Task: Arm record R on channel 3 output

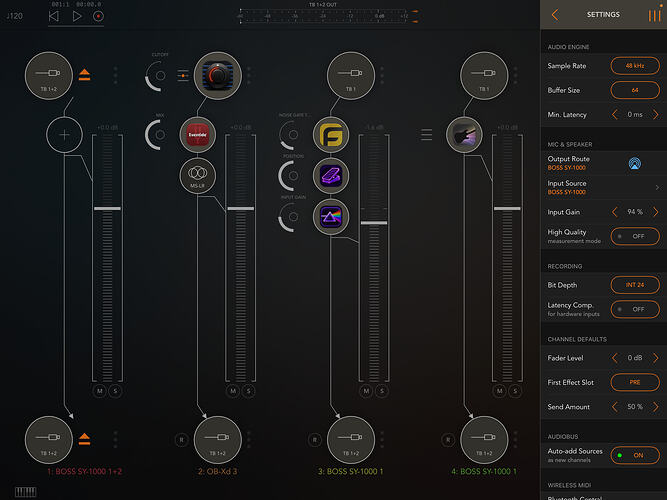Action: click(315, 440)
